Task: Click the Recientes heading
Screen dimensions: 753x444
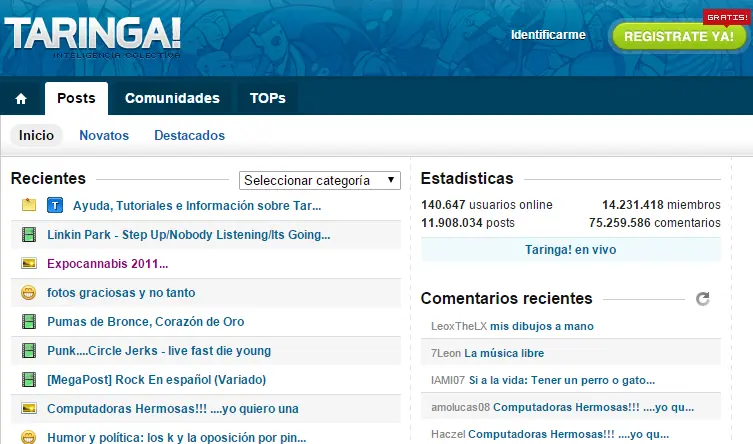Action: [49, 179]
